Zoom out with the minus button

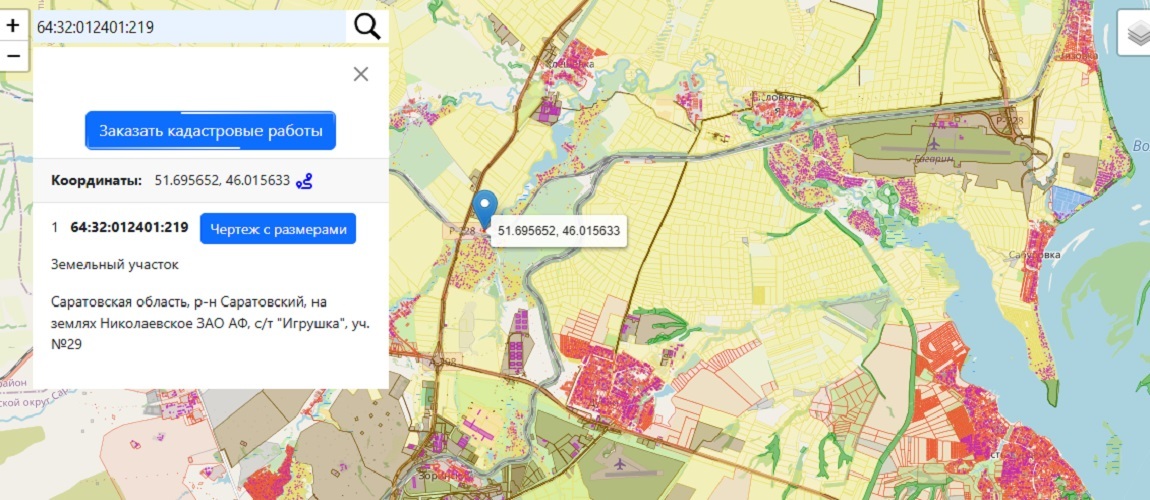[x=13, y=56]
